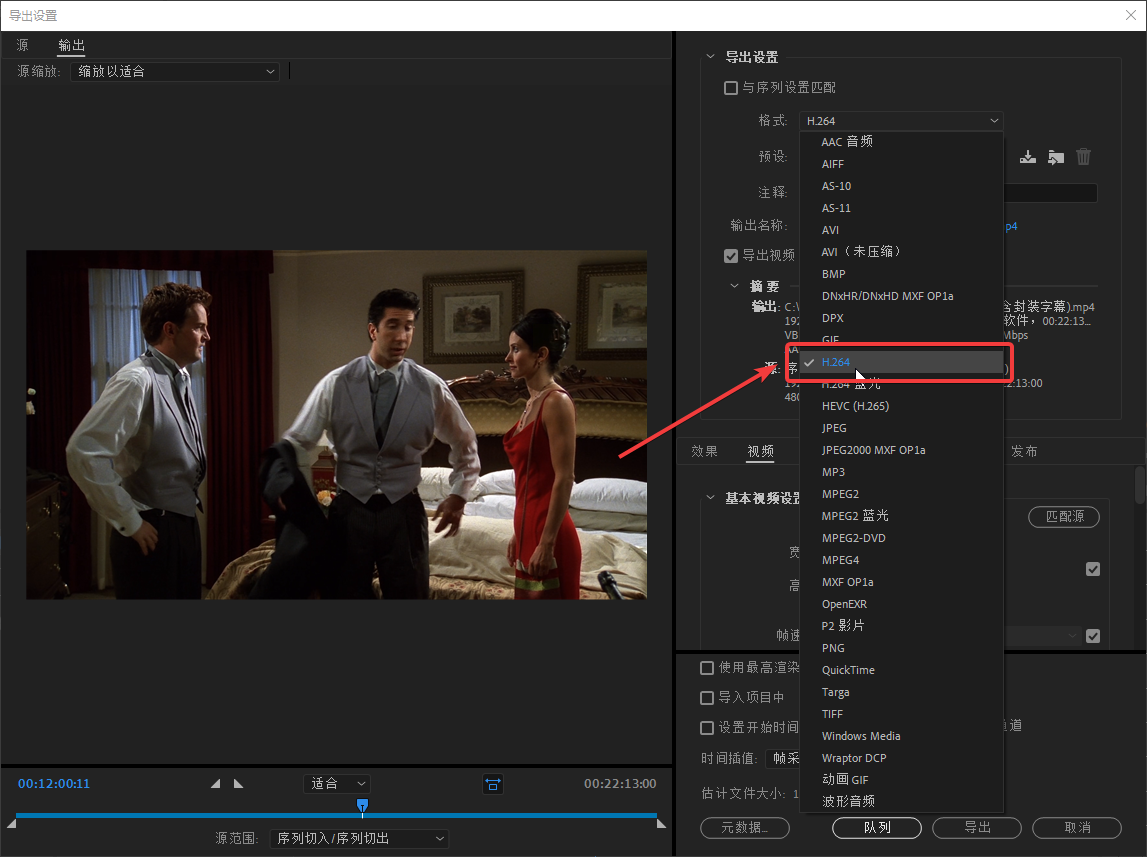1147x857 pixels.
Task: Select animated GIF format
Action: click(901, 779)
